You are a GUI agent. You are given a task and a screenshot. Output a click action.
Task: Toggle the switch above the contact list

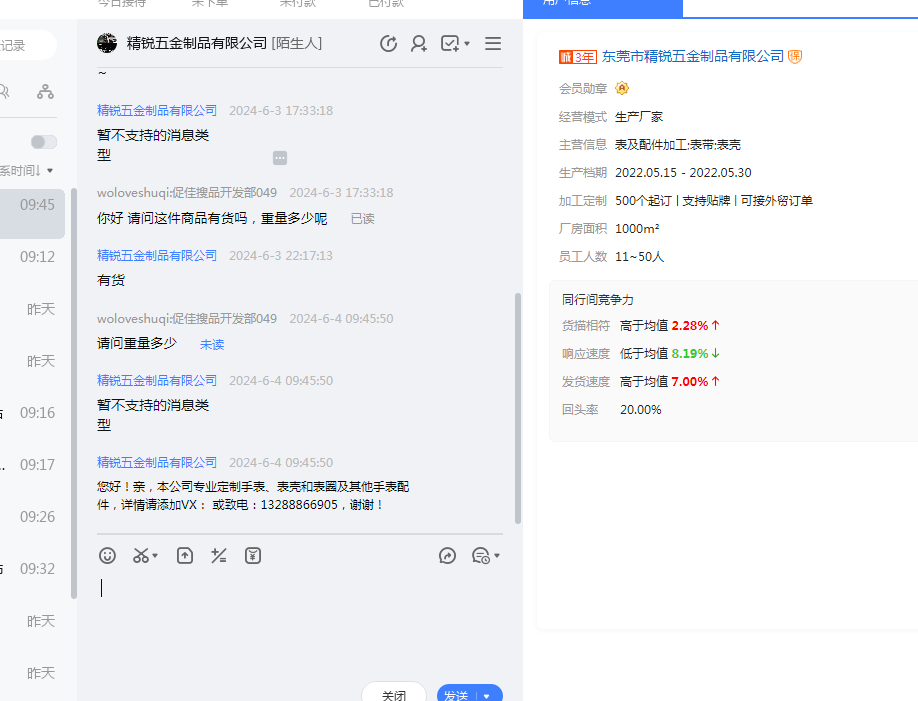(44, 142)
